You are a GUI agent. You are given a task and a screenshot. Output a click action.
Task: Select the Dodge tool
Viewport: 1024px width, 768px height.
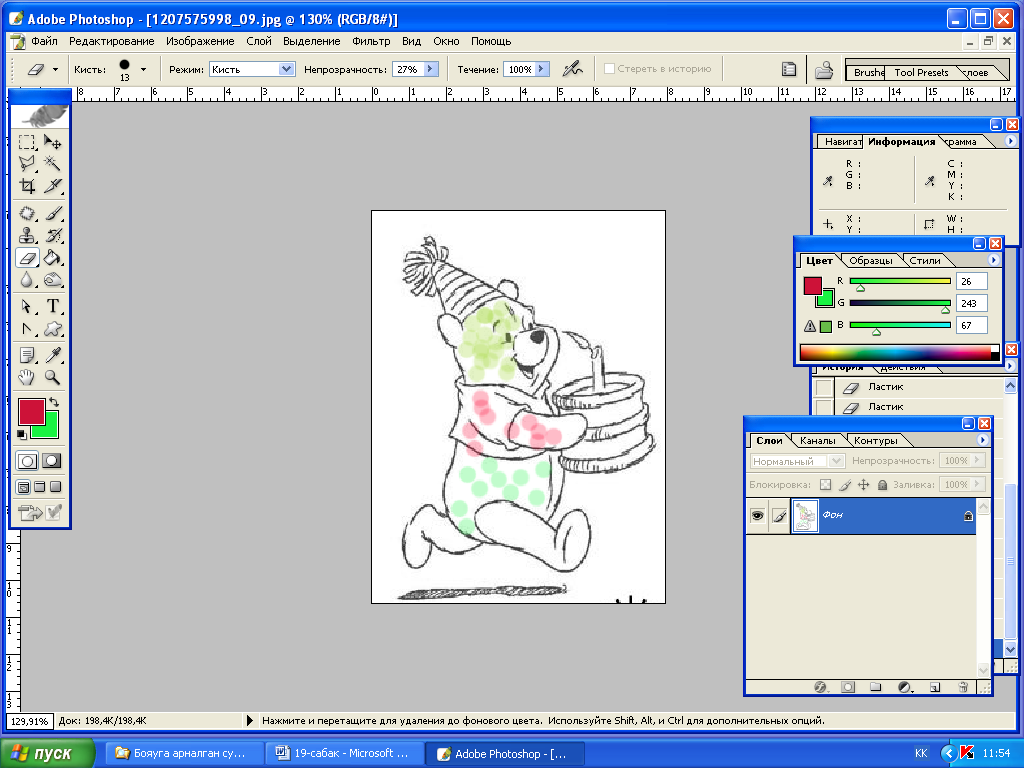(x=52, y=280)
